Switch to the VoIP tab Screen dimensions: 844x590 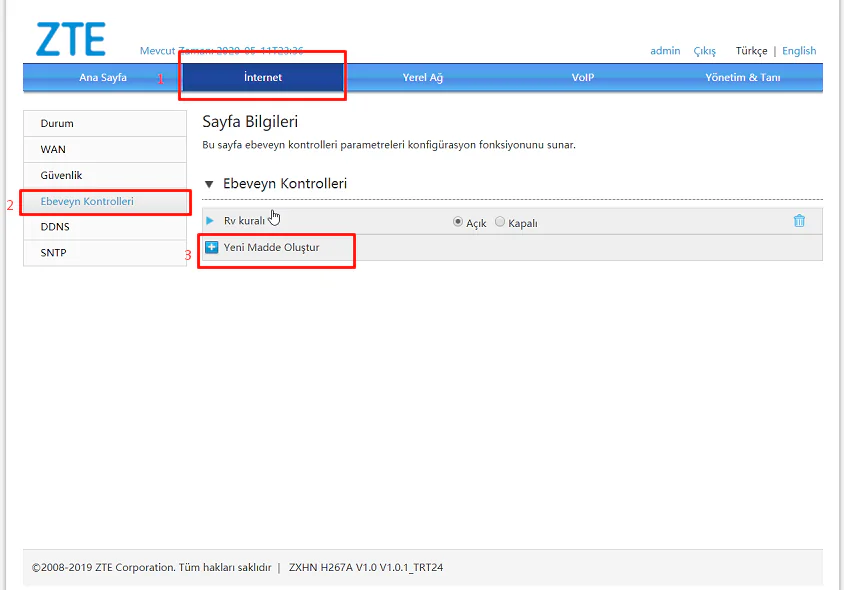pyautogui.click(x=583, y=77)
